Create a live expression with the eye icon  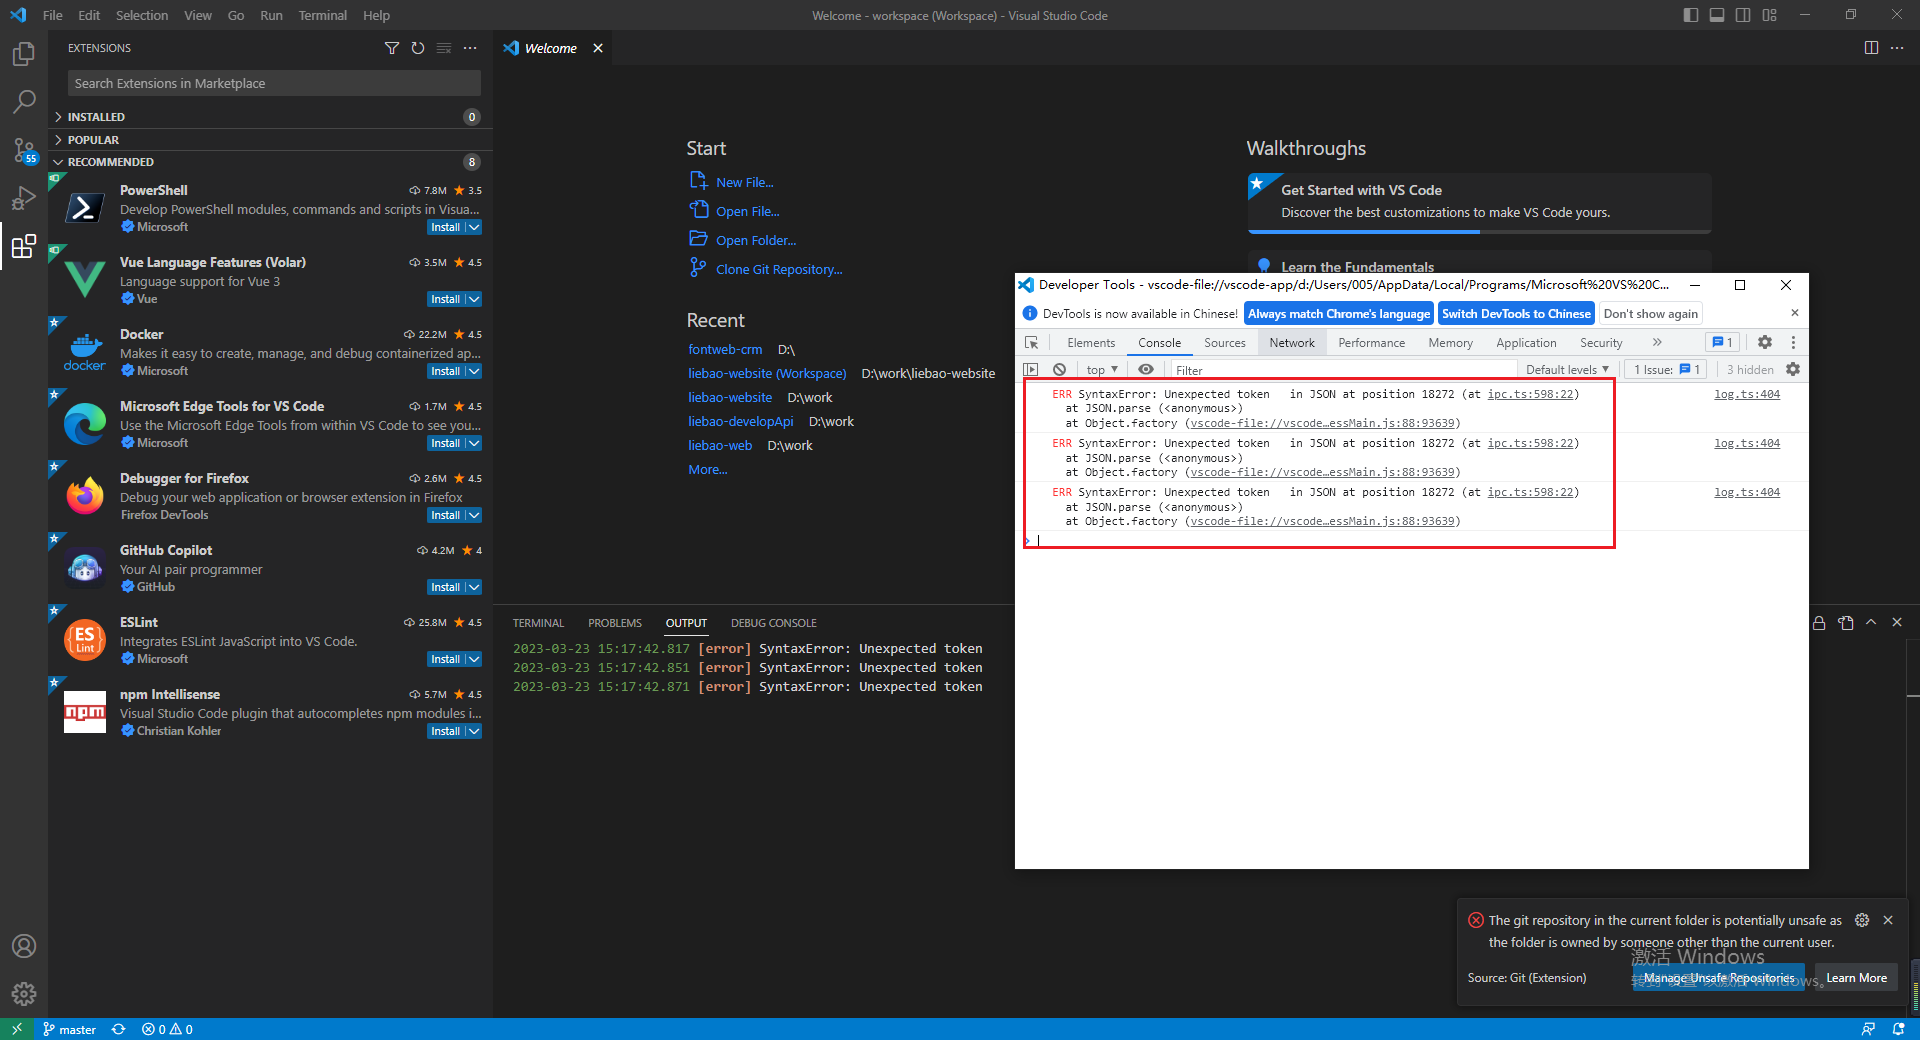click(1146, 369)
